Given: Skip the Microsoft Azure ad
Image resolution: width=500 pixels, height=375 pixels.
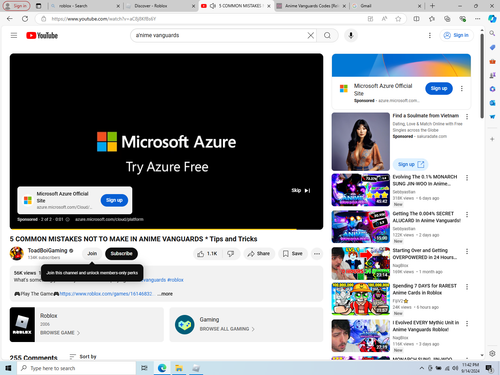Looking at the screenshot, I should (301, 190).
